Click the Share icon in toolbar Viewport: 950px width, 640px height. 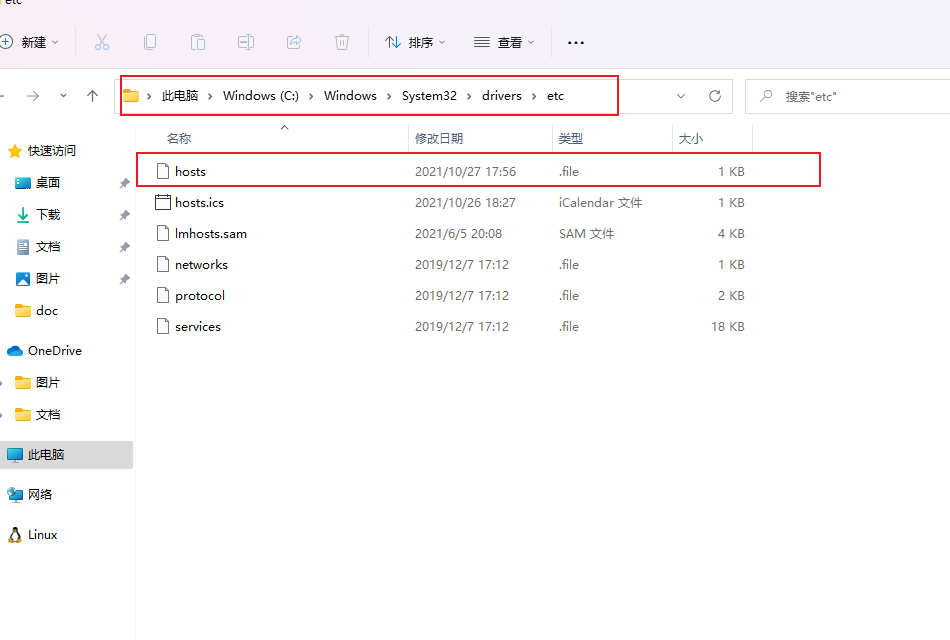click(x=294, y=42)
